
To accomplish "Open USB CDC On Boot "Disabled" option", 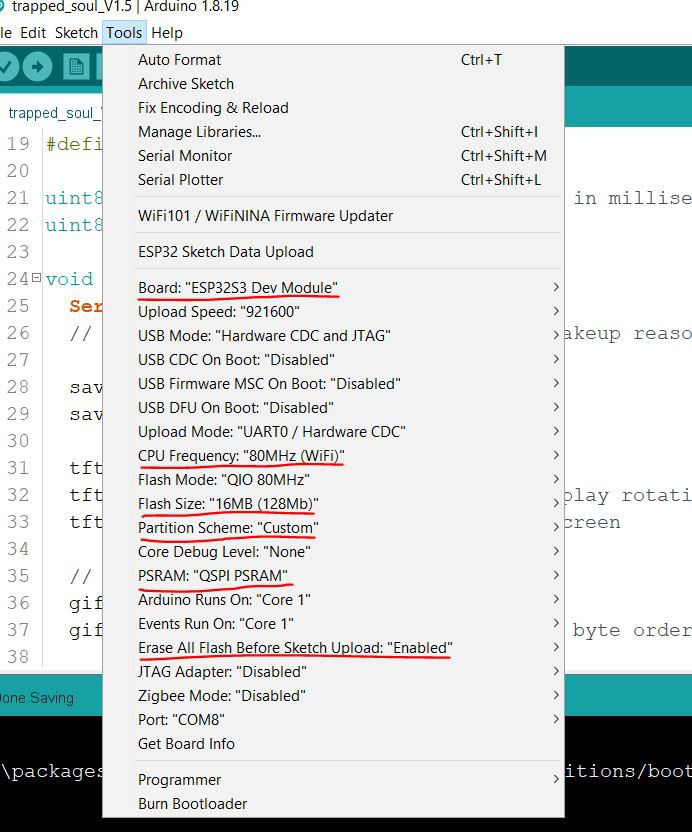I will click(x=333, y=360).
